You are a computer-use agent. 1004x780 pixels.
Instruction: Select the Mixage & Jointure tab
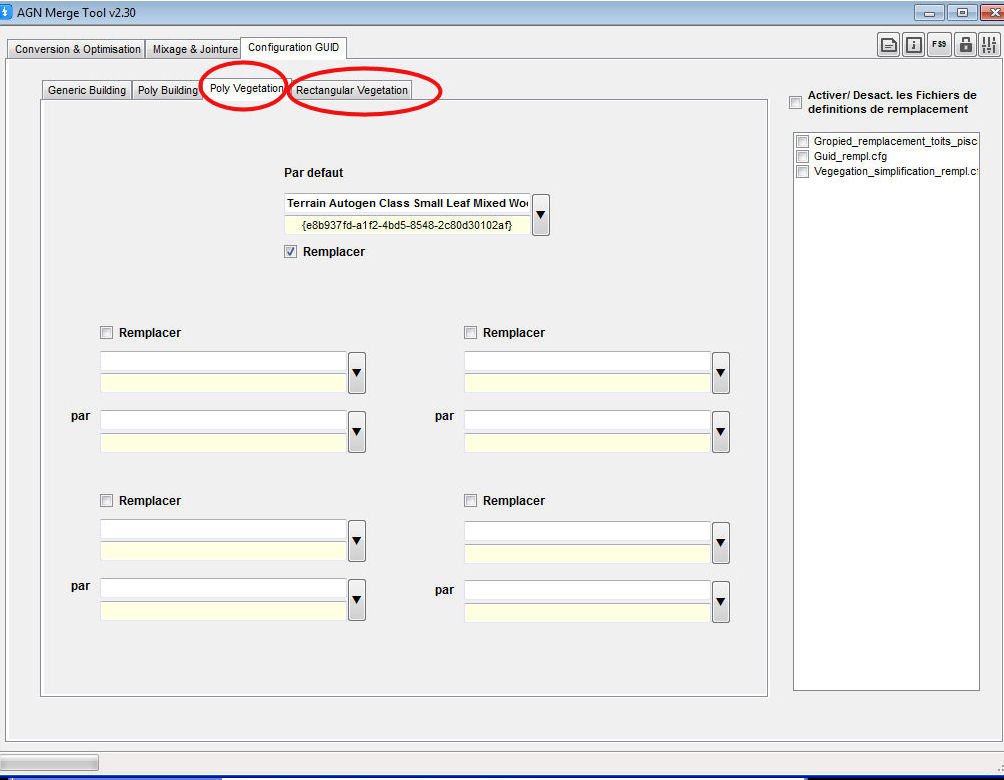coord(195,49)
